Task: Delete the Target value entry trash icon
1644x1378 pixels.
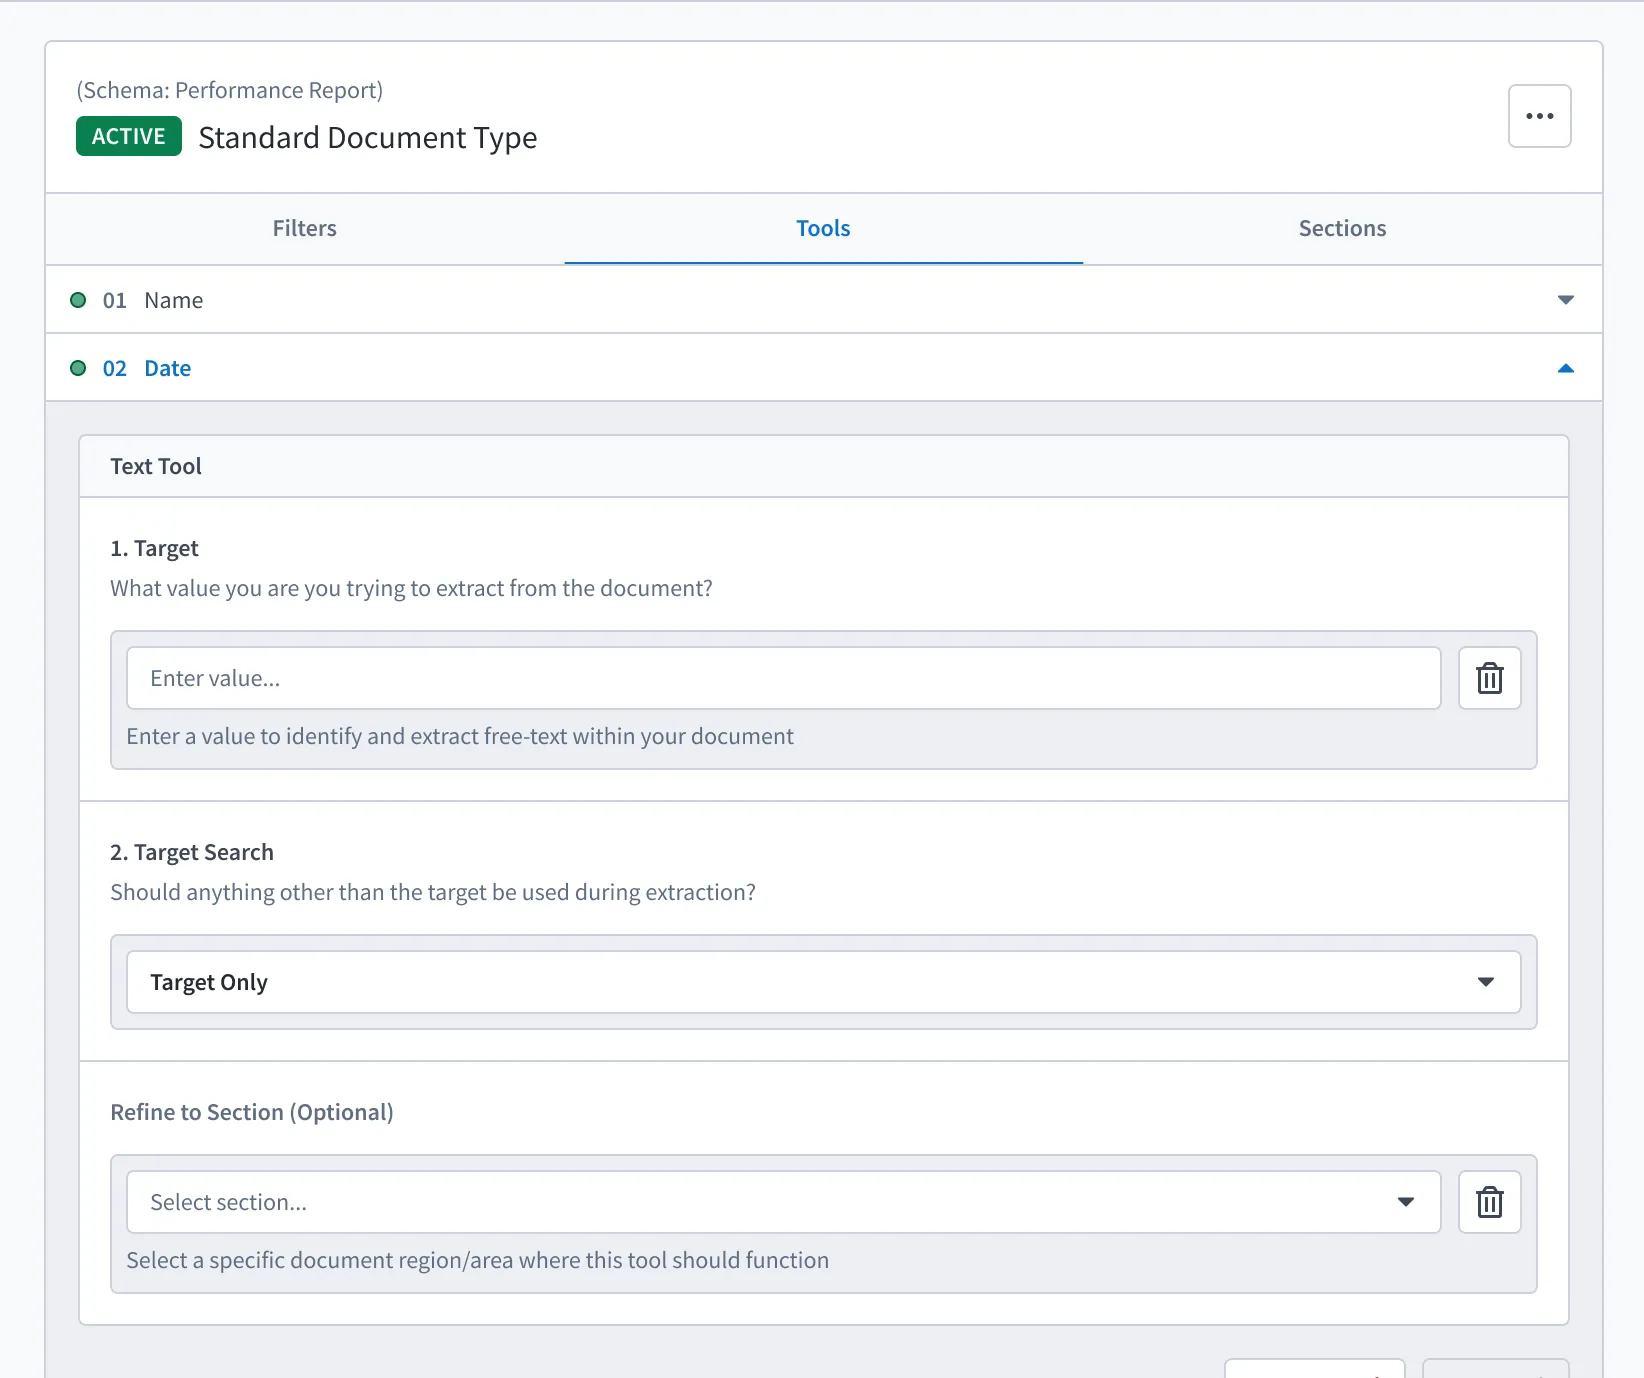Action: 1489,678
